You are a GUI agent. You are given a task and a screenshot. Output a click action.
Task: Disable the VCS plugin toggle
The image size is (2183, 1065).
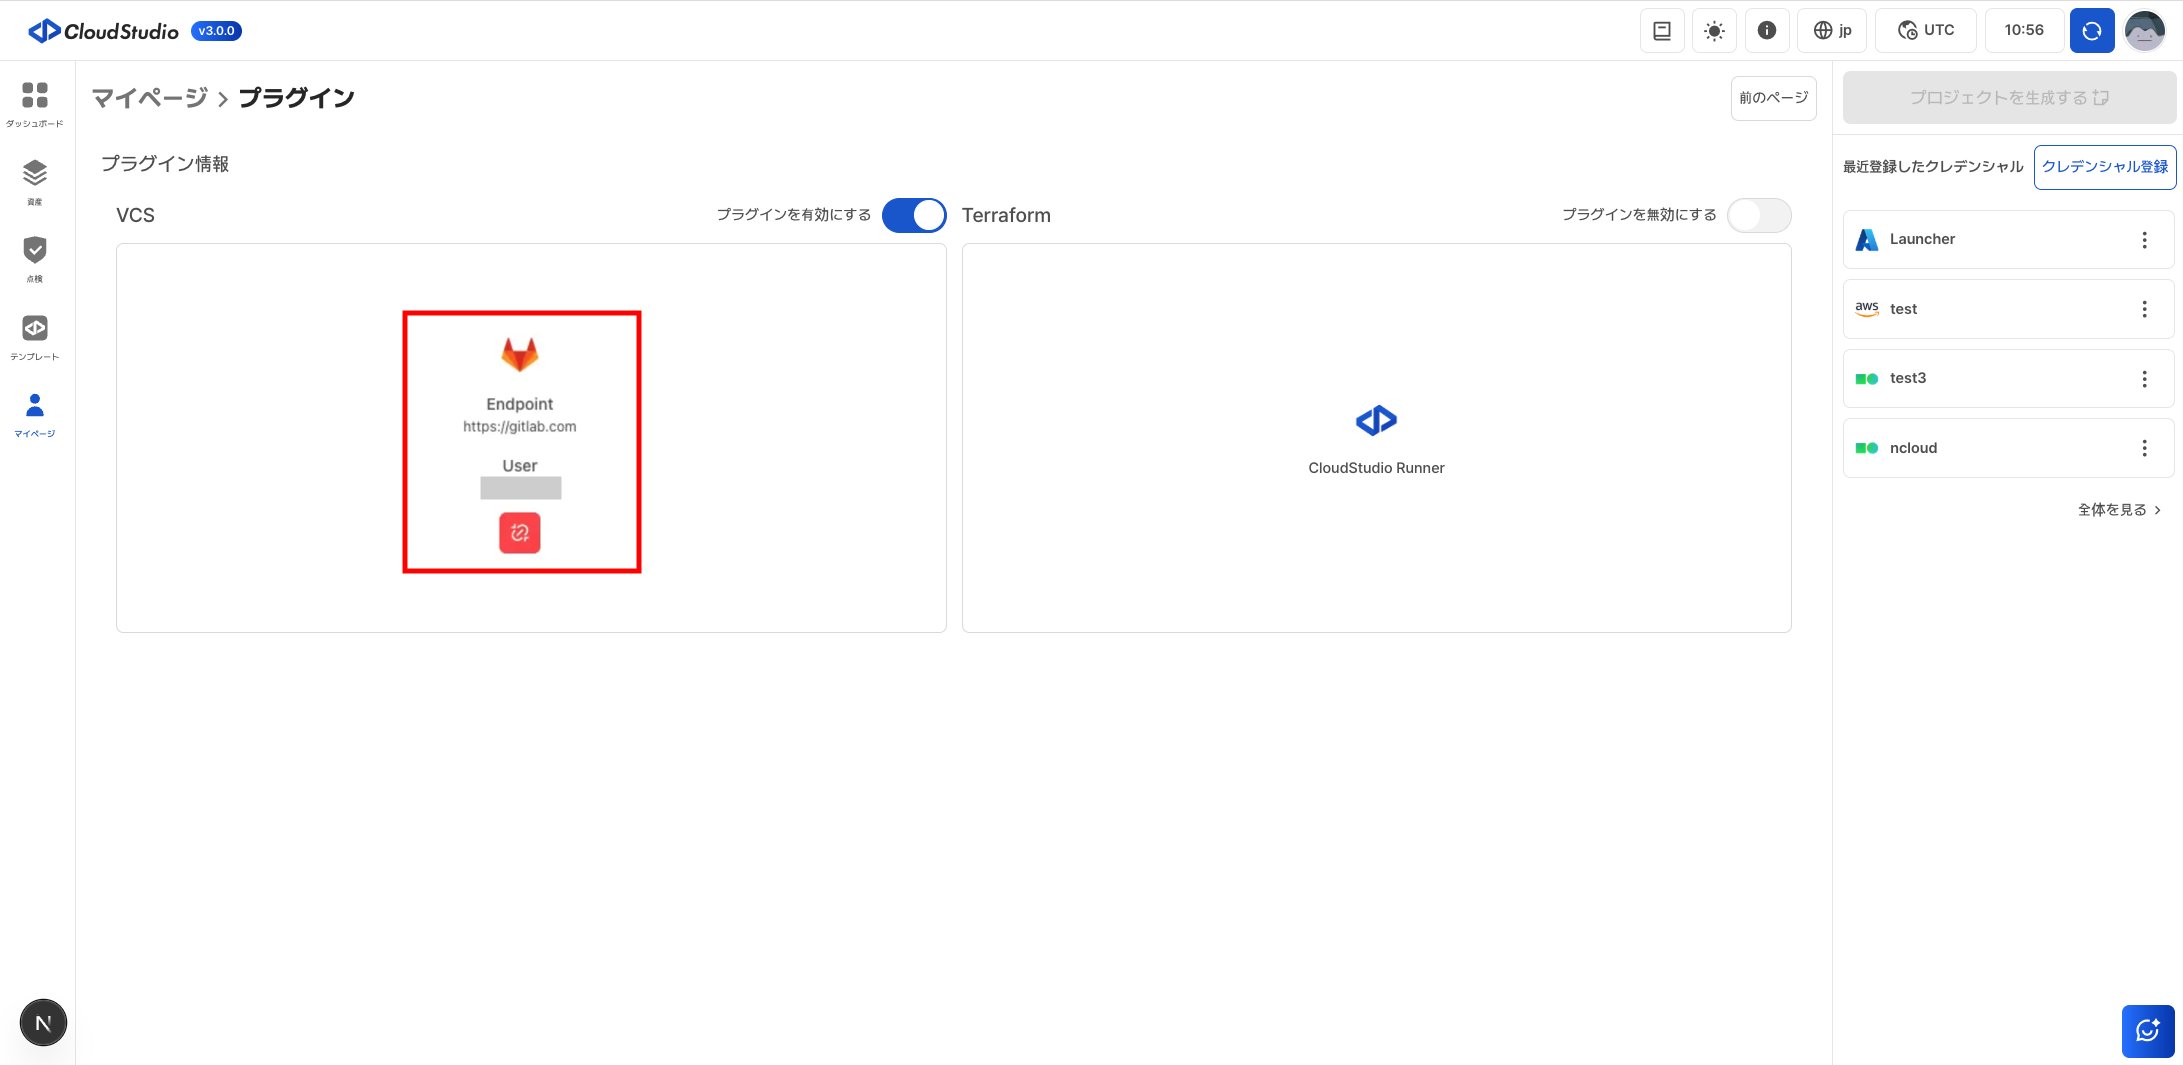click(x=914, y=215)
